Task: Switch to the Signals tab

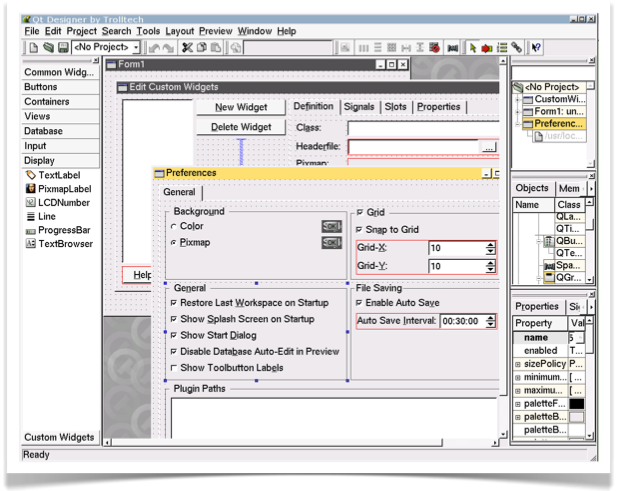Action: 358,107
